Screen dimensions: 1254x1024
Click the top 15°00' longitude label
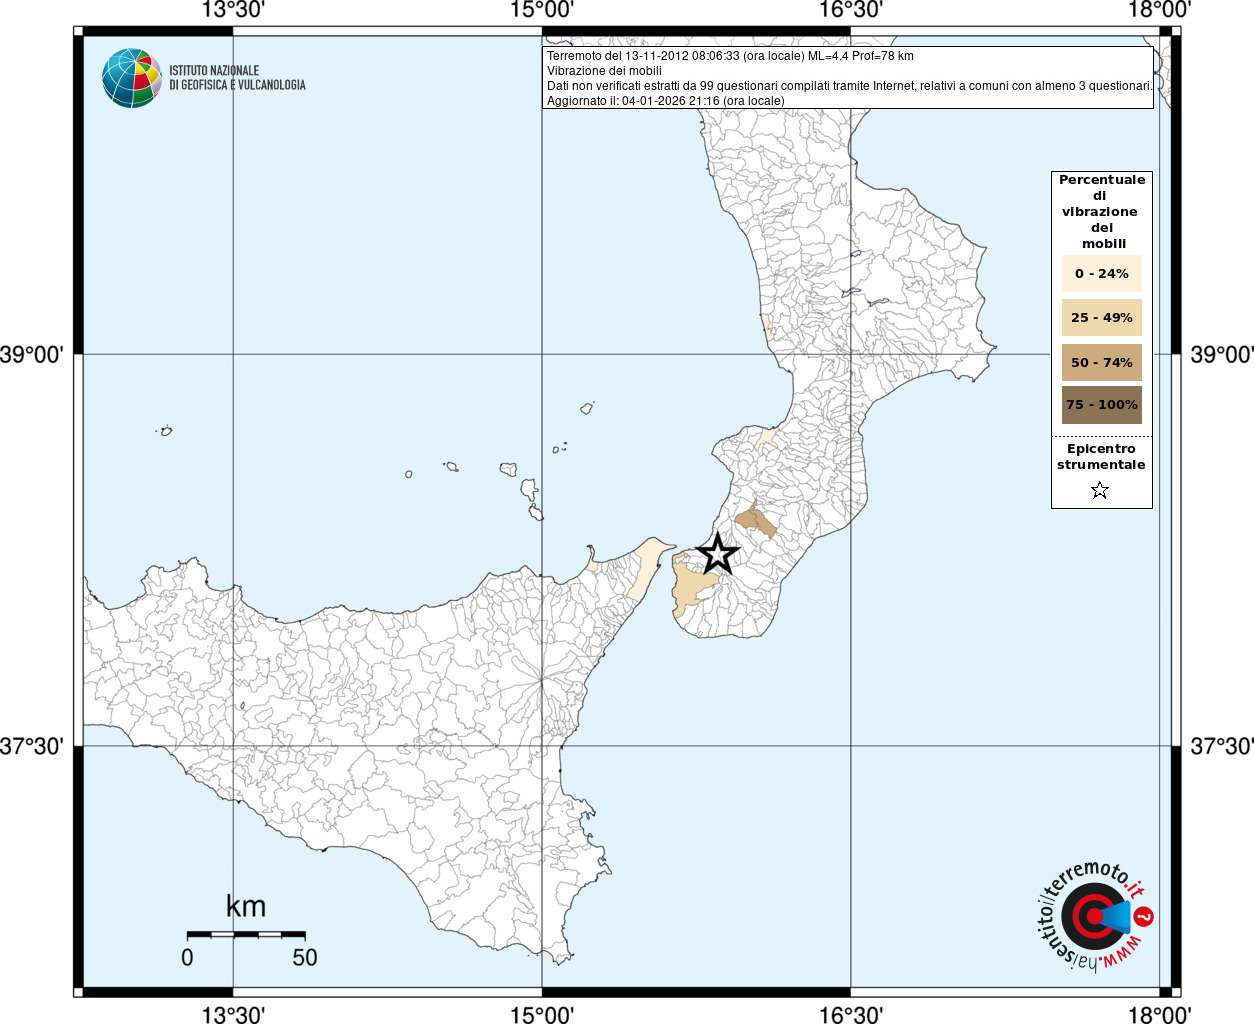pos(542,10)
